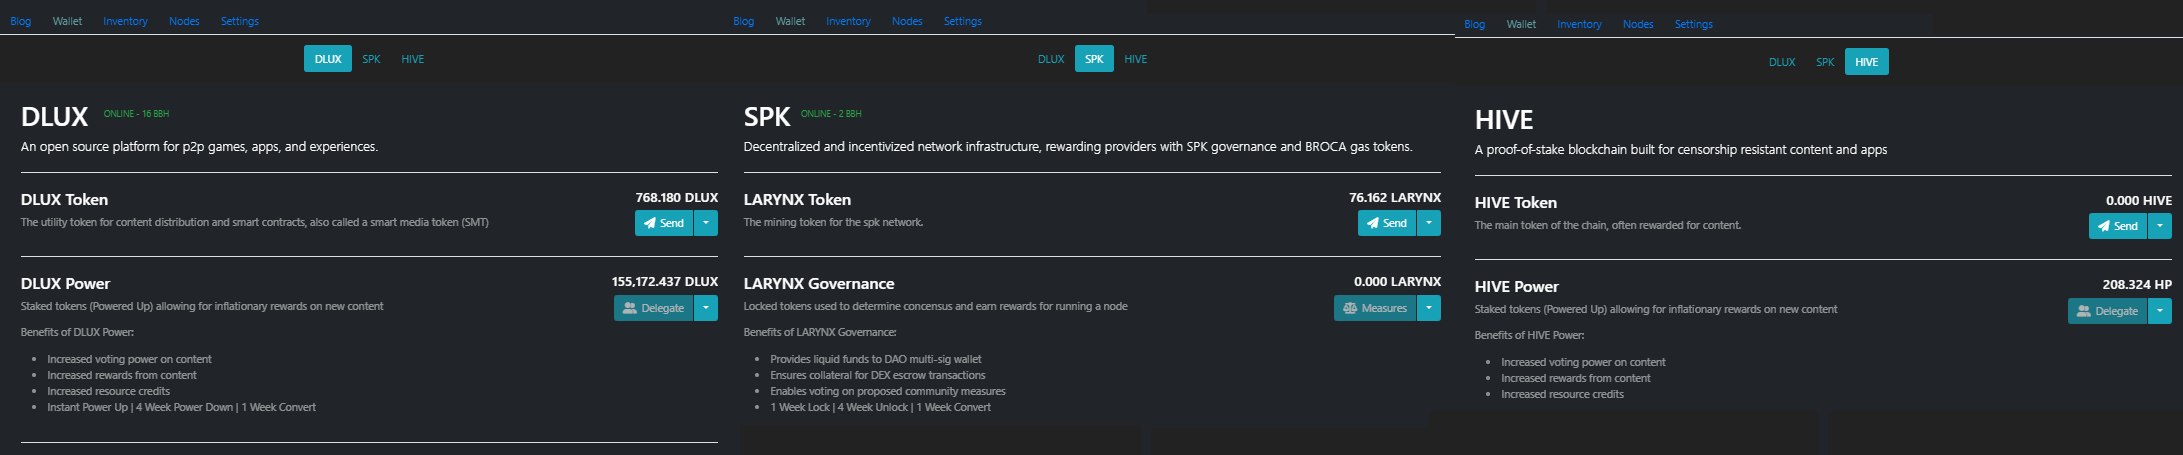Click "Enables voting on proposed community measures"
The height and width of the screenshot is (455, 2183).
pos(888,391)
